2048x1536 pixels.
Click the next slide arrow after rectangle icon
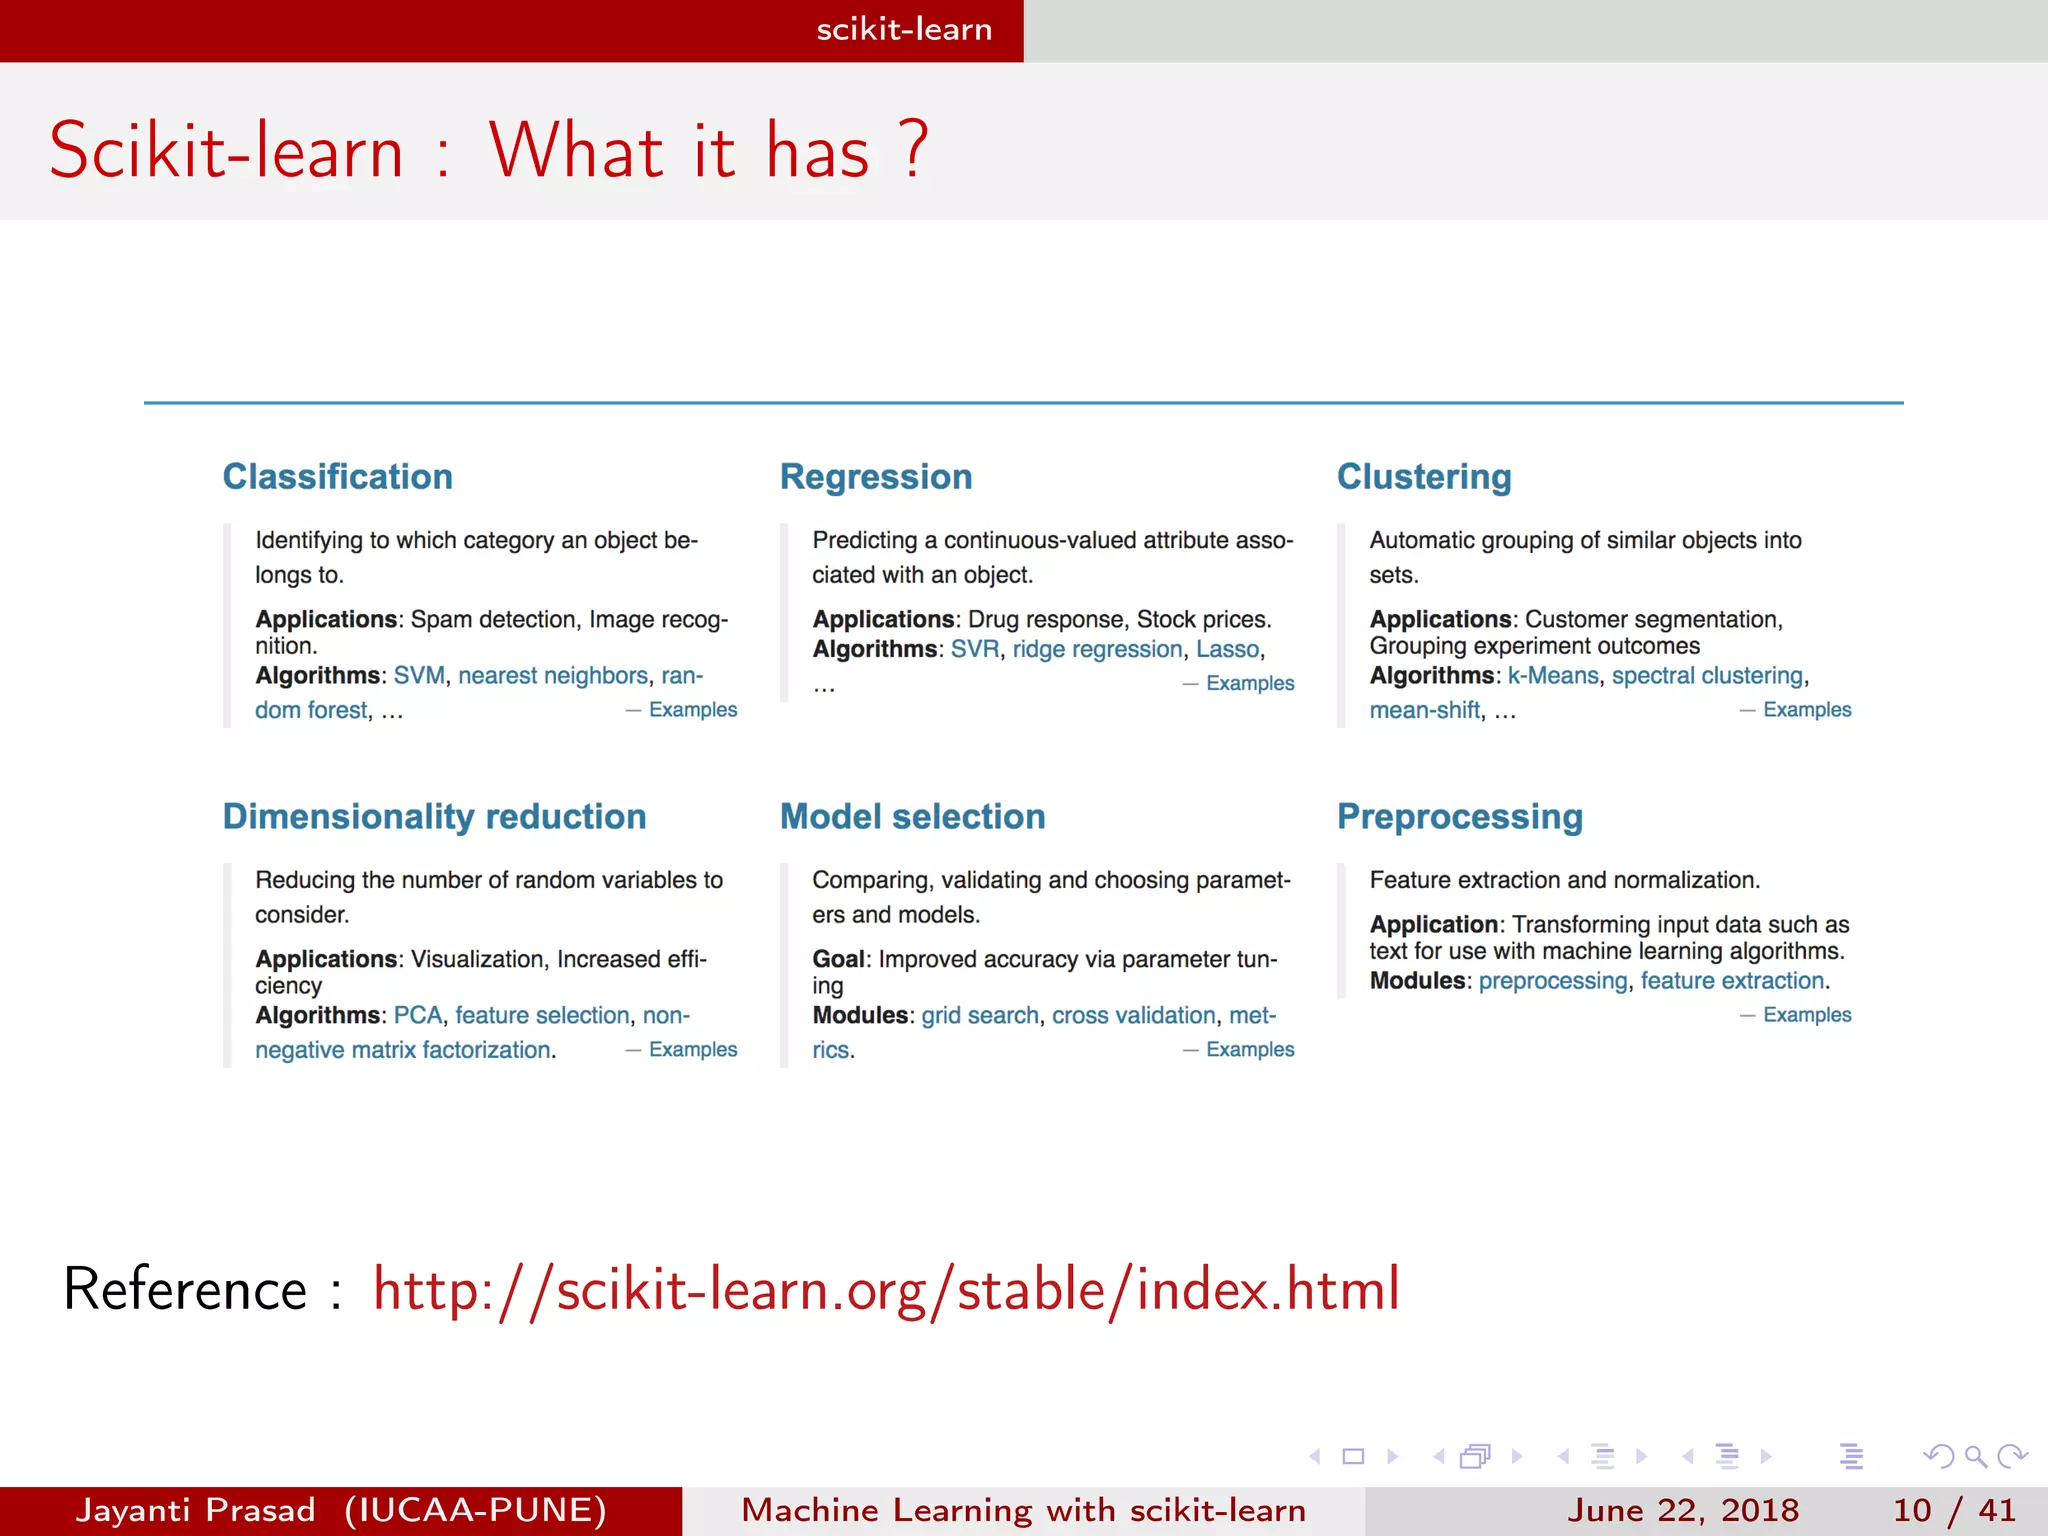(x=1392, y=1457)
